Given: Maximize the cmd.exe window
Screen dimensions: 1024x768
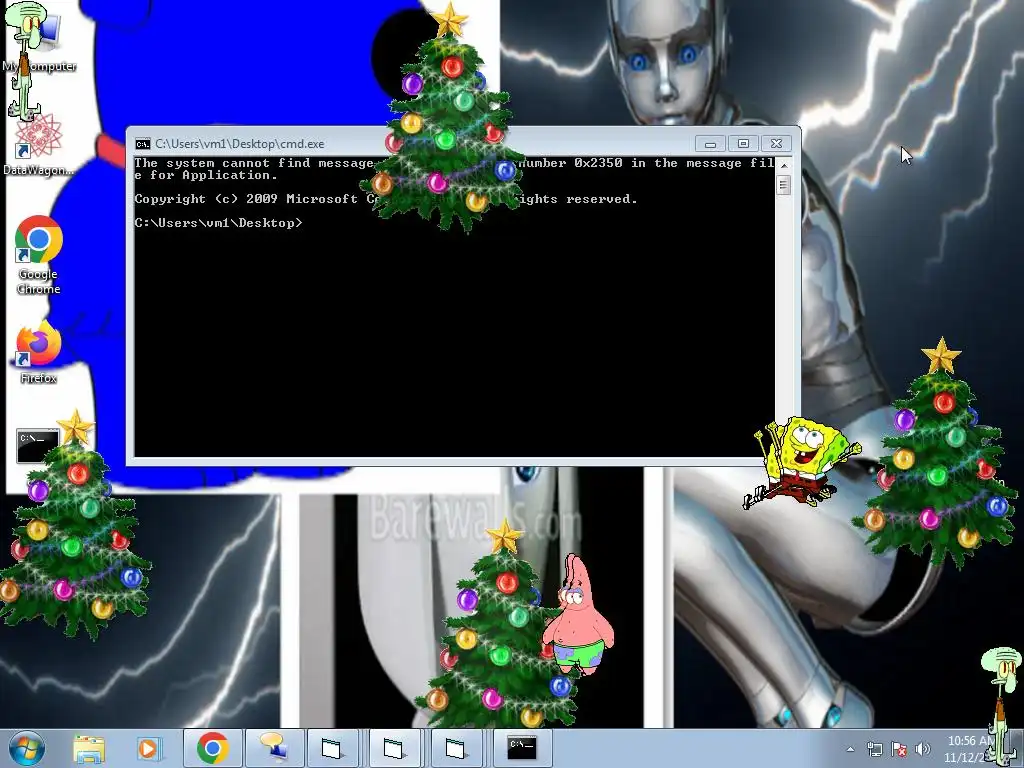Looking at the screenshot, I should click(743, 144).
